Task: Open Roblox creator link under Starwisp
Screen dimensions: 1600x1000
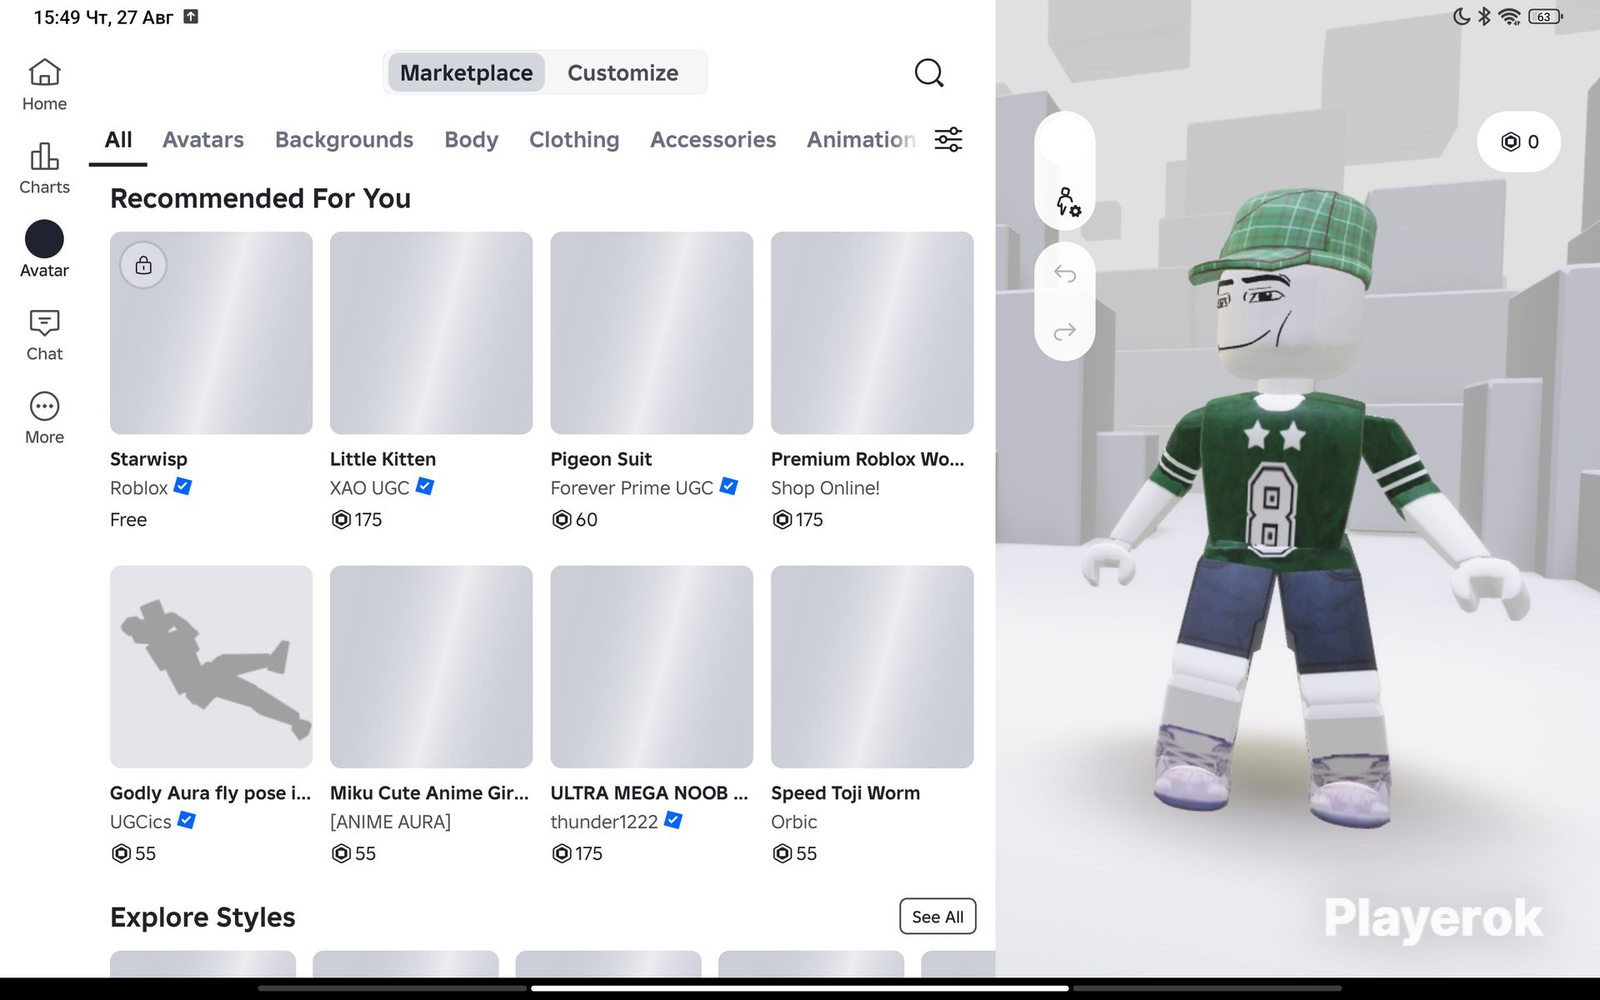Action: pyautogui.click(x=139, y=488)
